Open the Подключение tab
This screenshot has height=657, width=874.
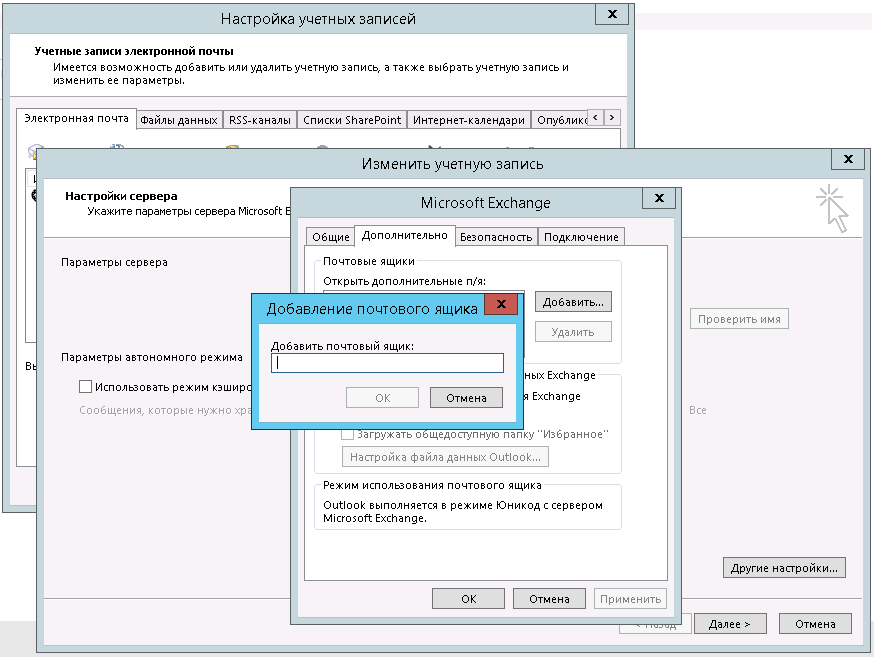coord(581,237)
